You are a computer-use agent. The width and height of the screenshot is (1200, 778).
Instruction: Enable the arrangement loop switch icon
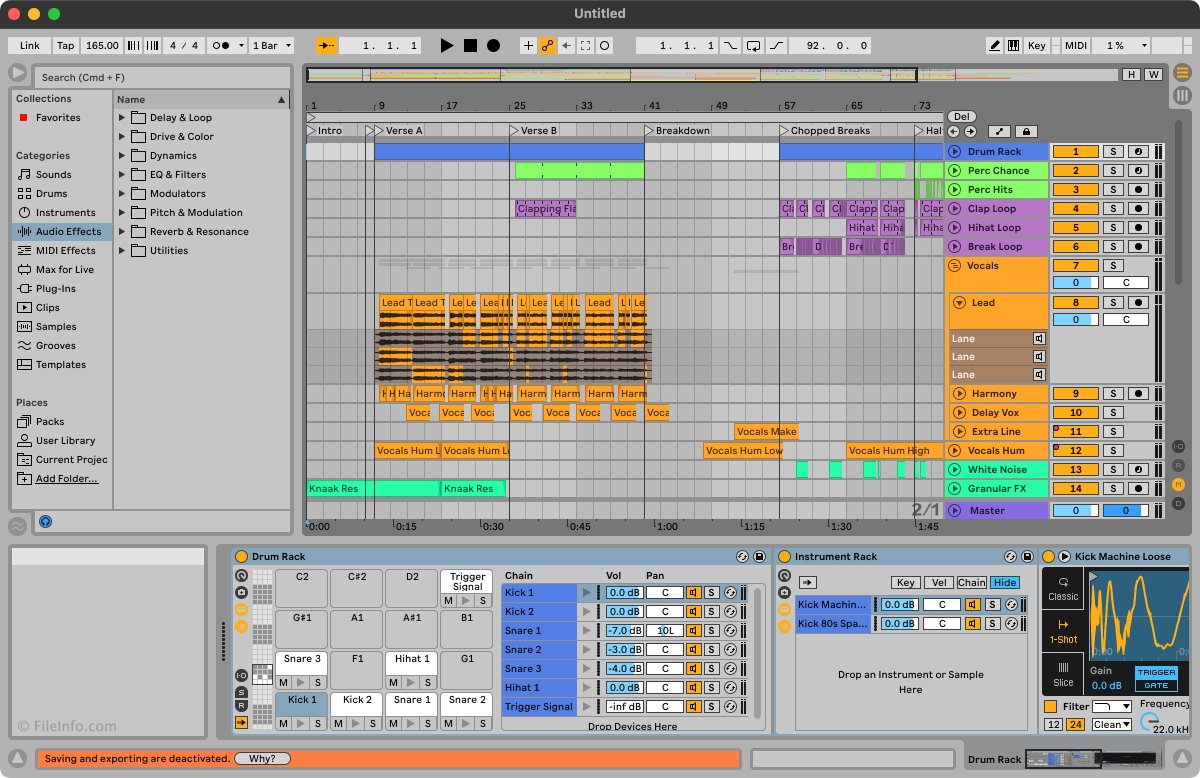[x=753, y=45]
